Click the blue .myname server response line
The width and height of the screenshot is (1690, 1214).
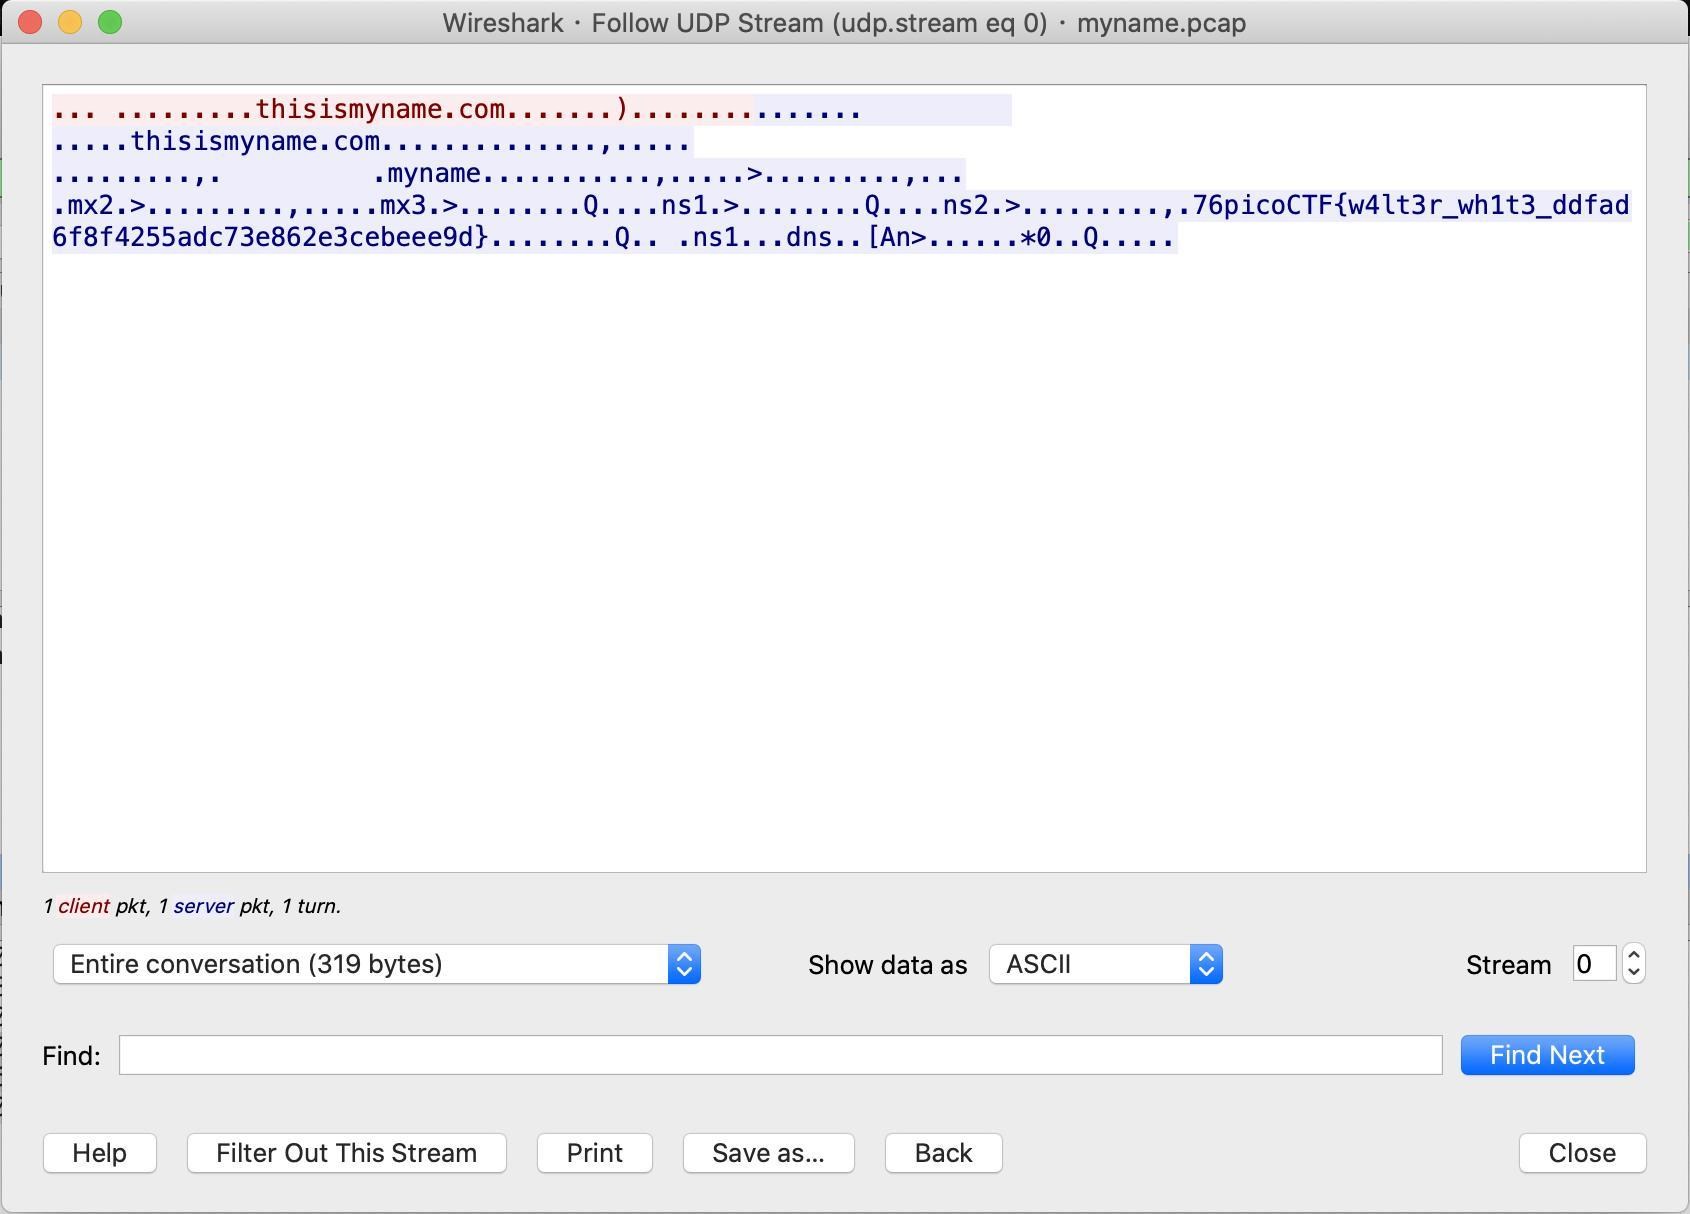tap(432, 174)
